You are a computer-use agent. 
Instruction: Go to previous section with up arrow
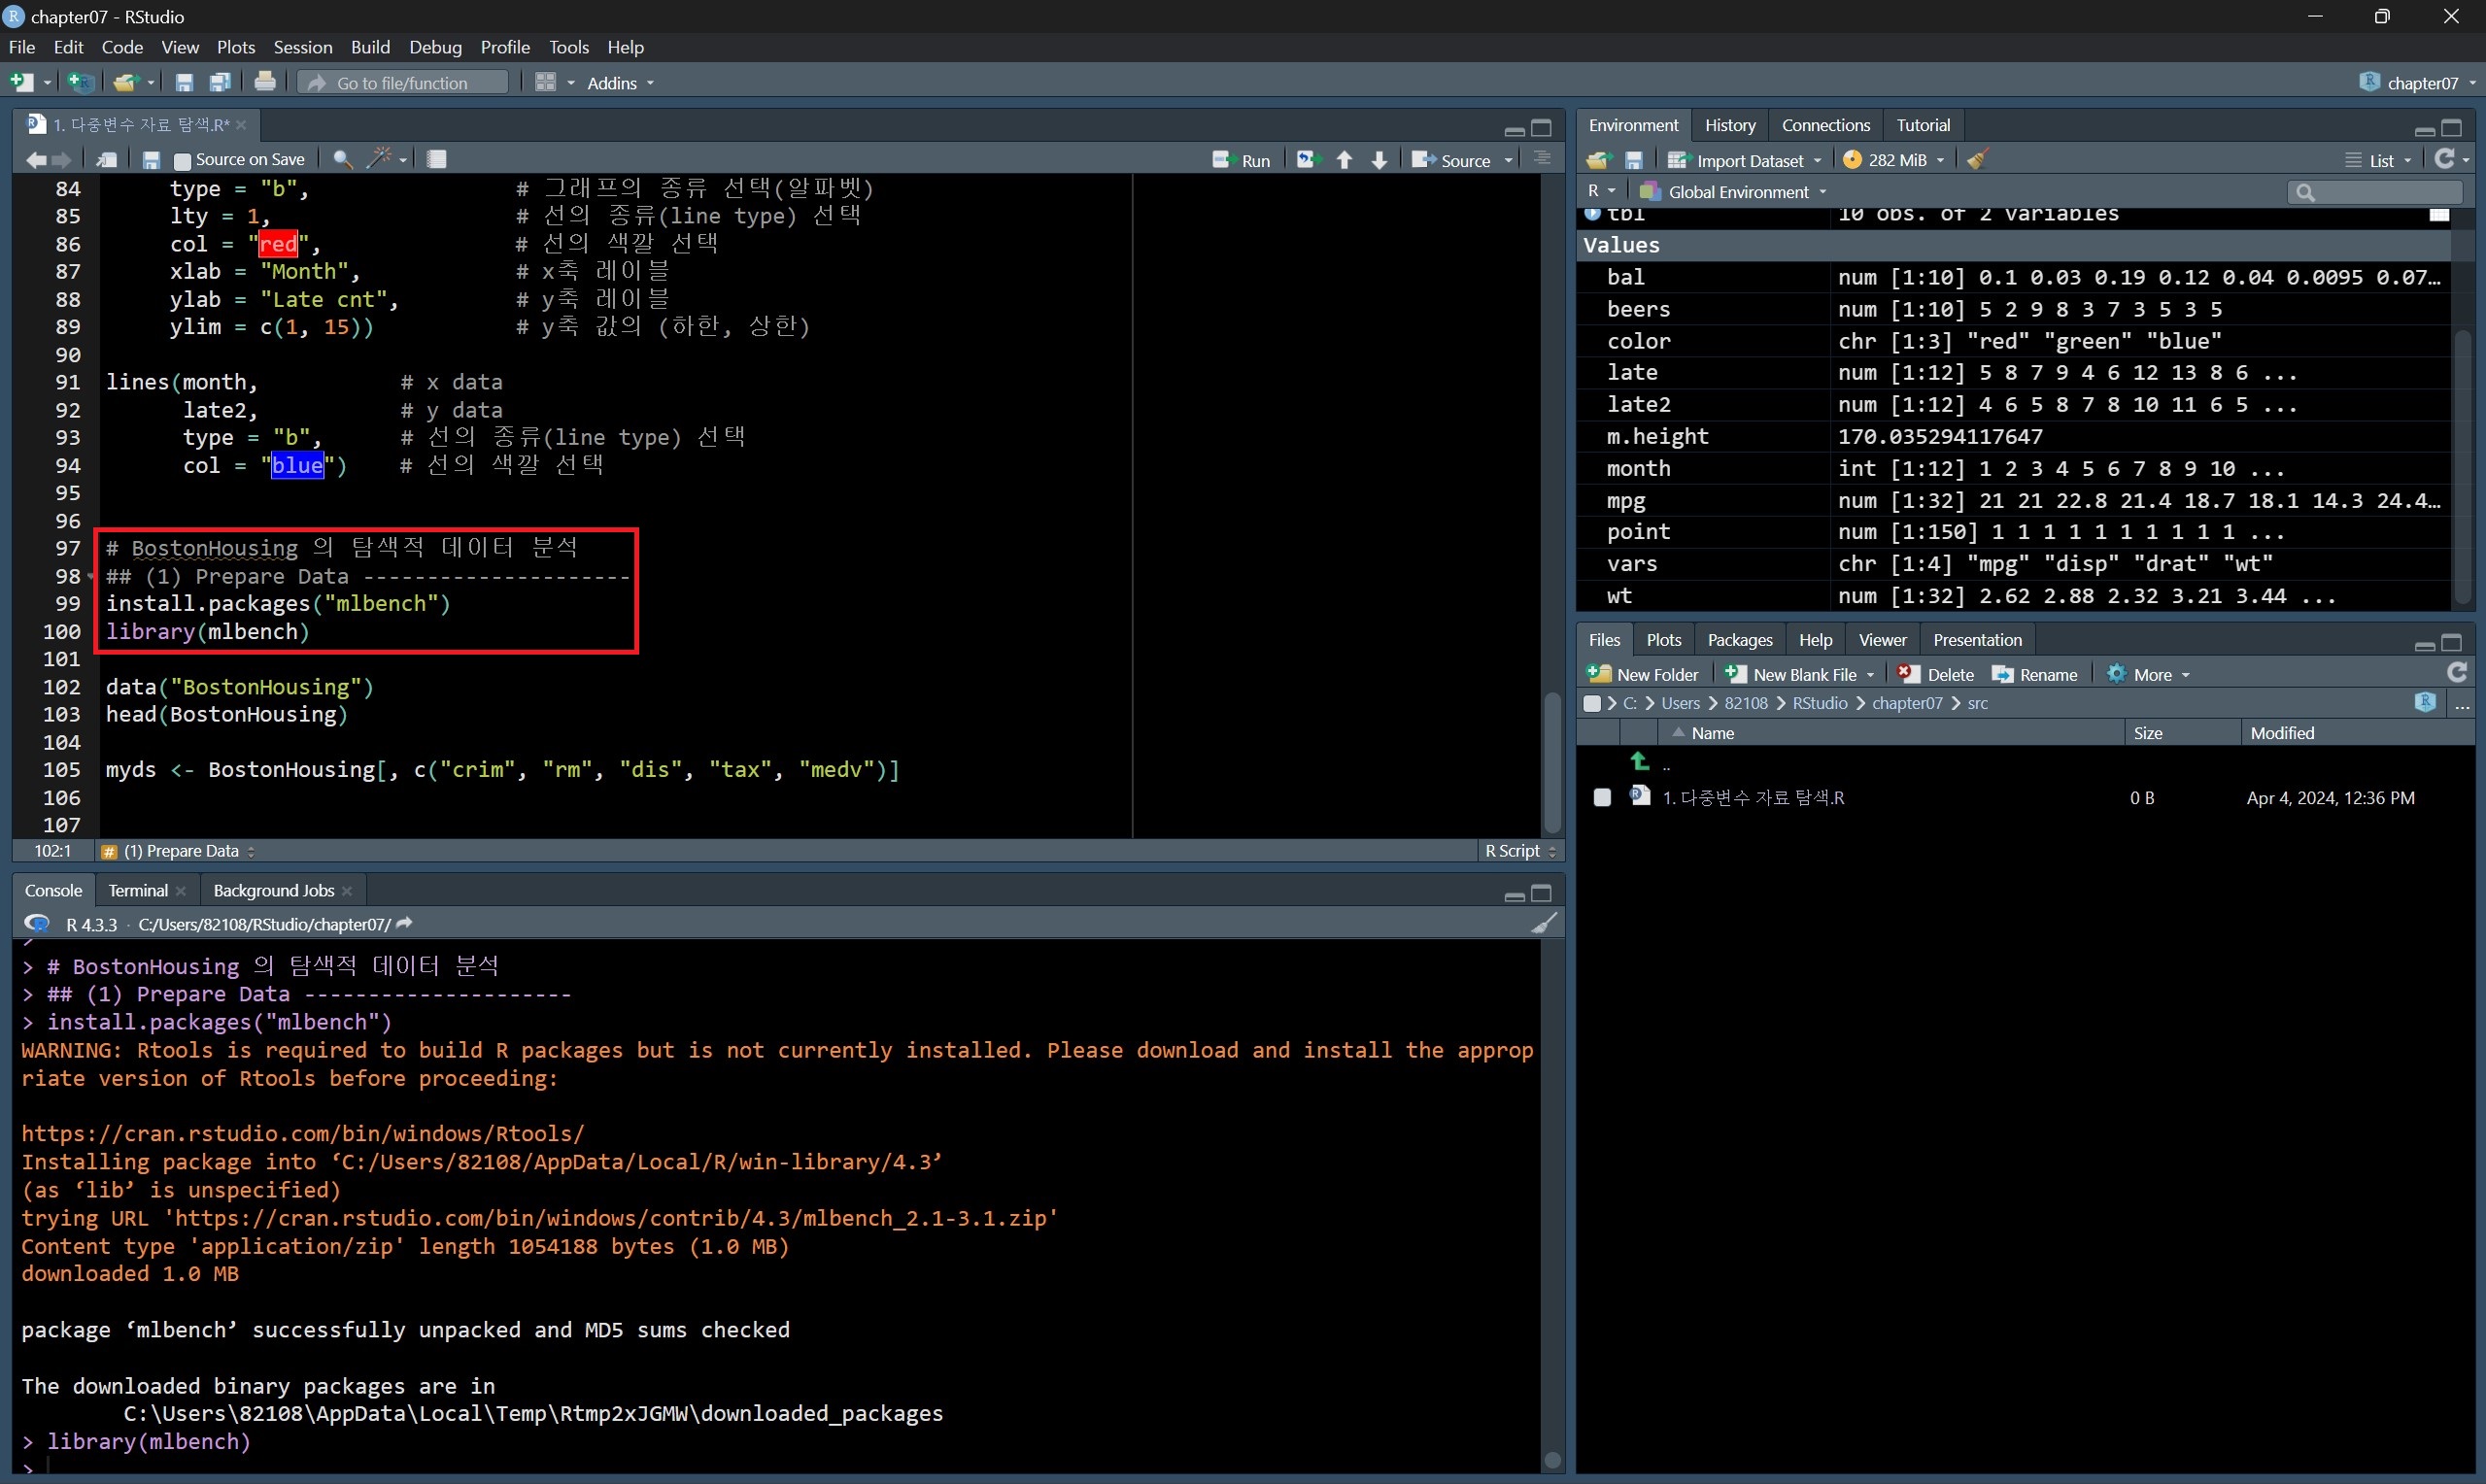coord(1345,160)
